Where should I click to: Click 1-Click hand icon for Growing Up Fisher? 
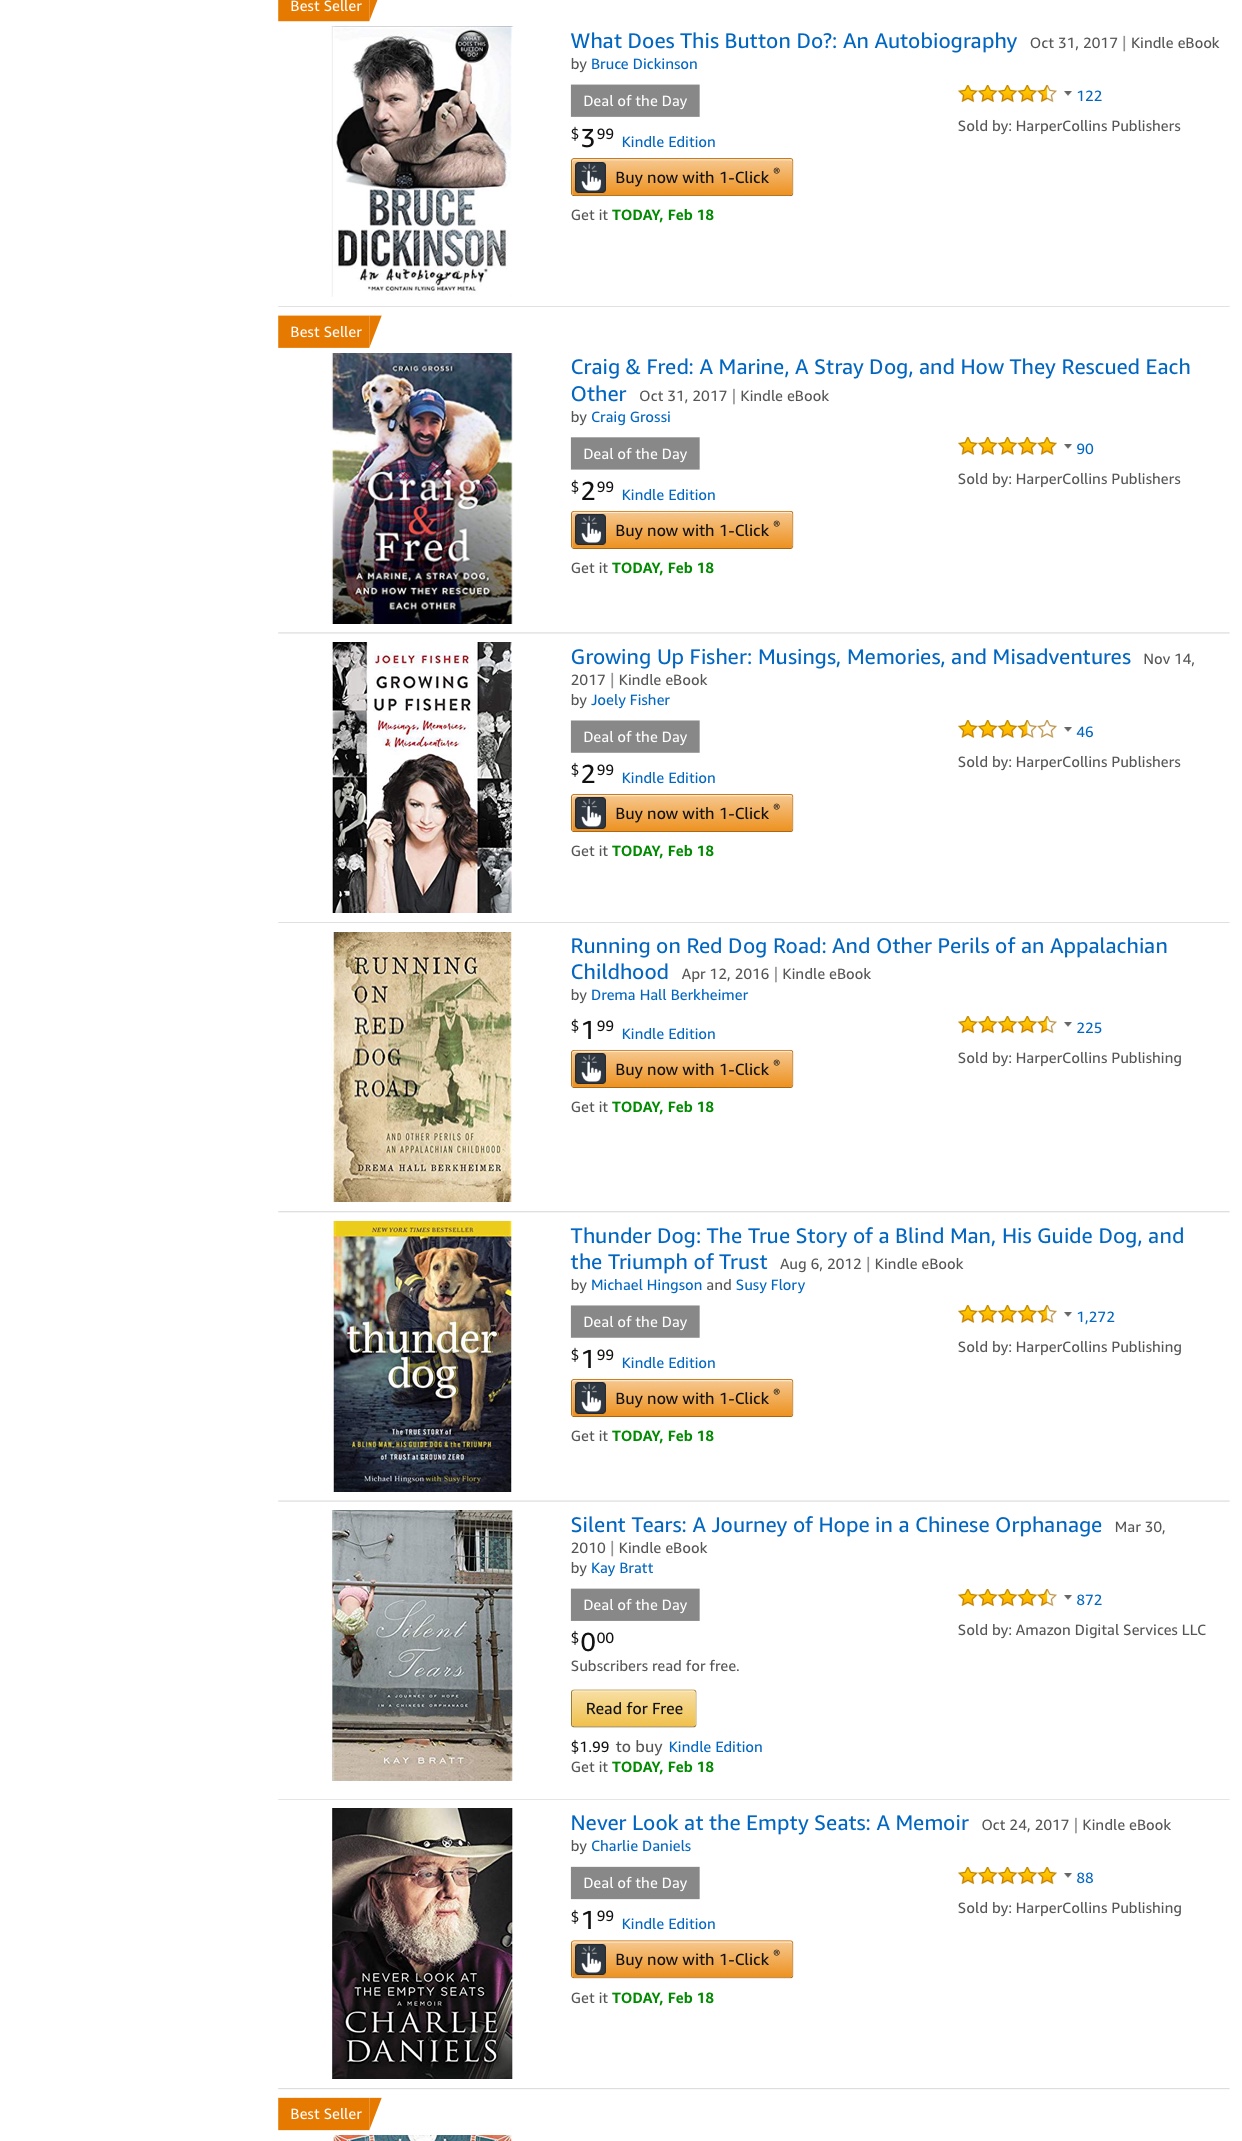pos(591,814)
